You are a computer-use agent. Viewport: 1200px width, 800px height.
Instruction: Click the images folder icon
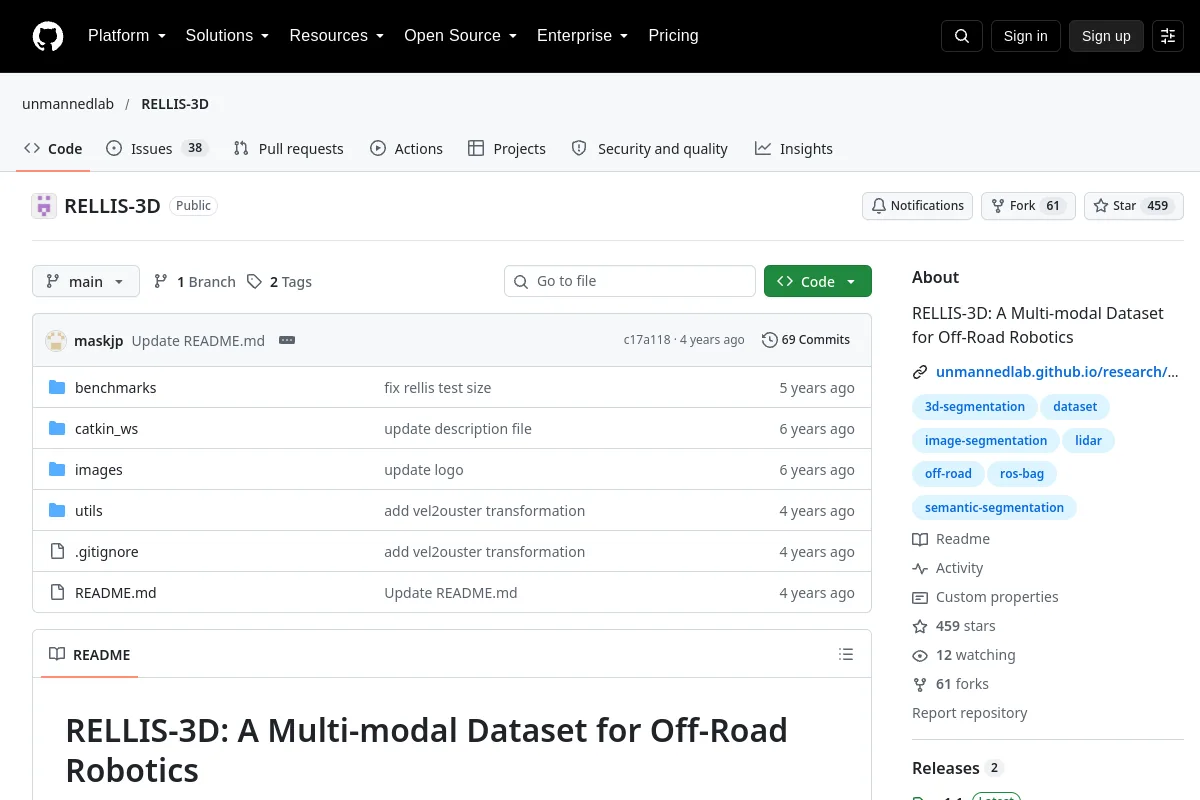pos(57,470)
